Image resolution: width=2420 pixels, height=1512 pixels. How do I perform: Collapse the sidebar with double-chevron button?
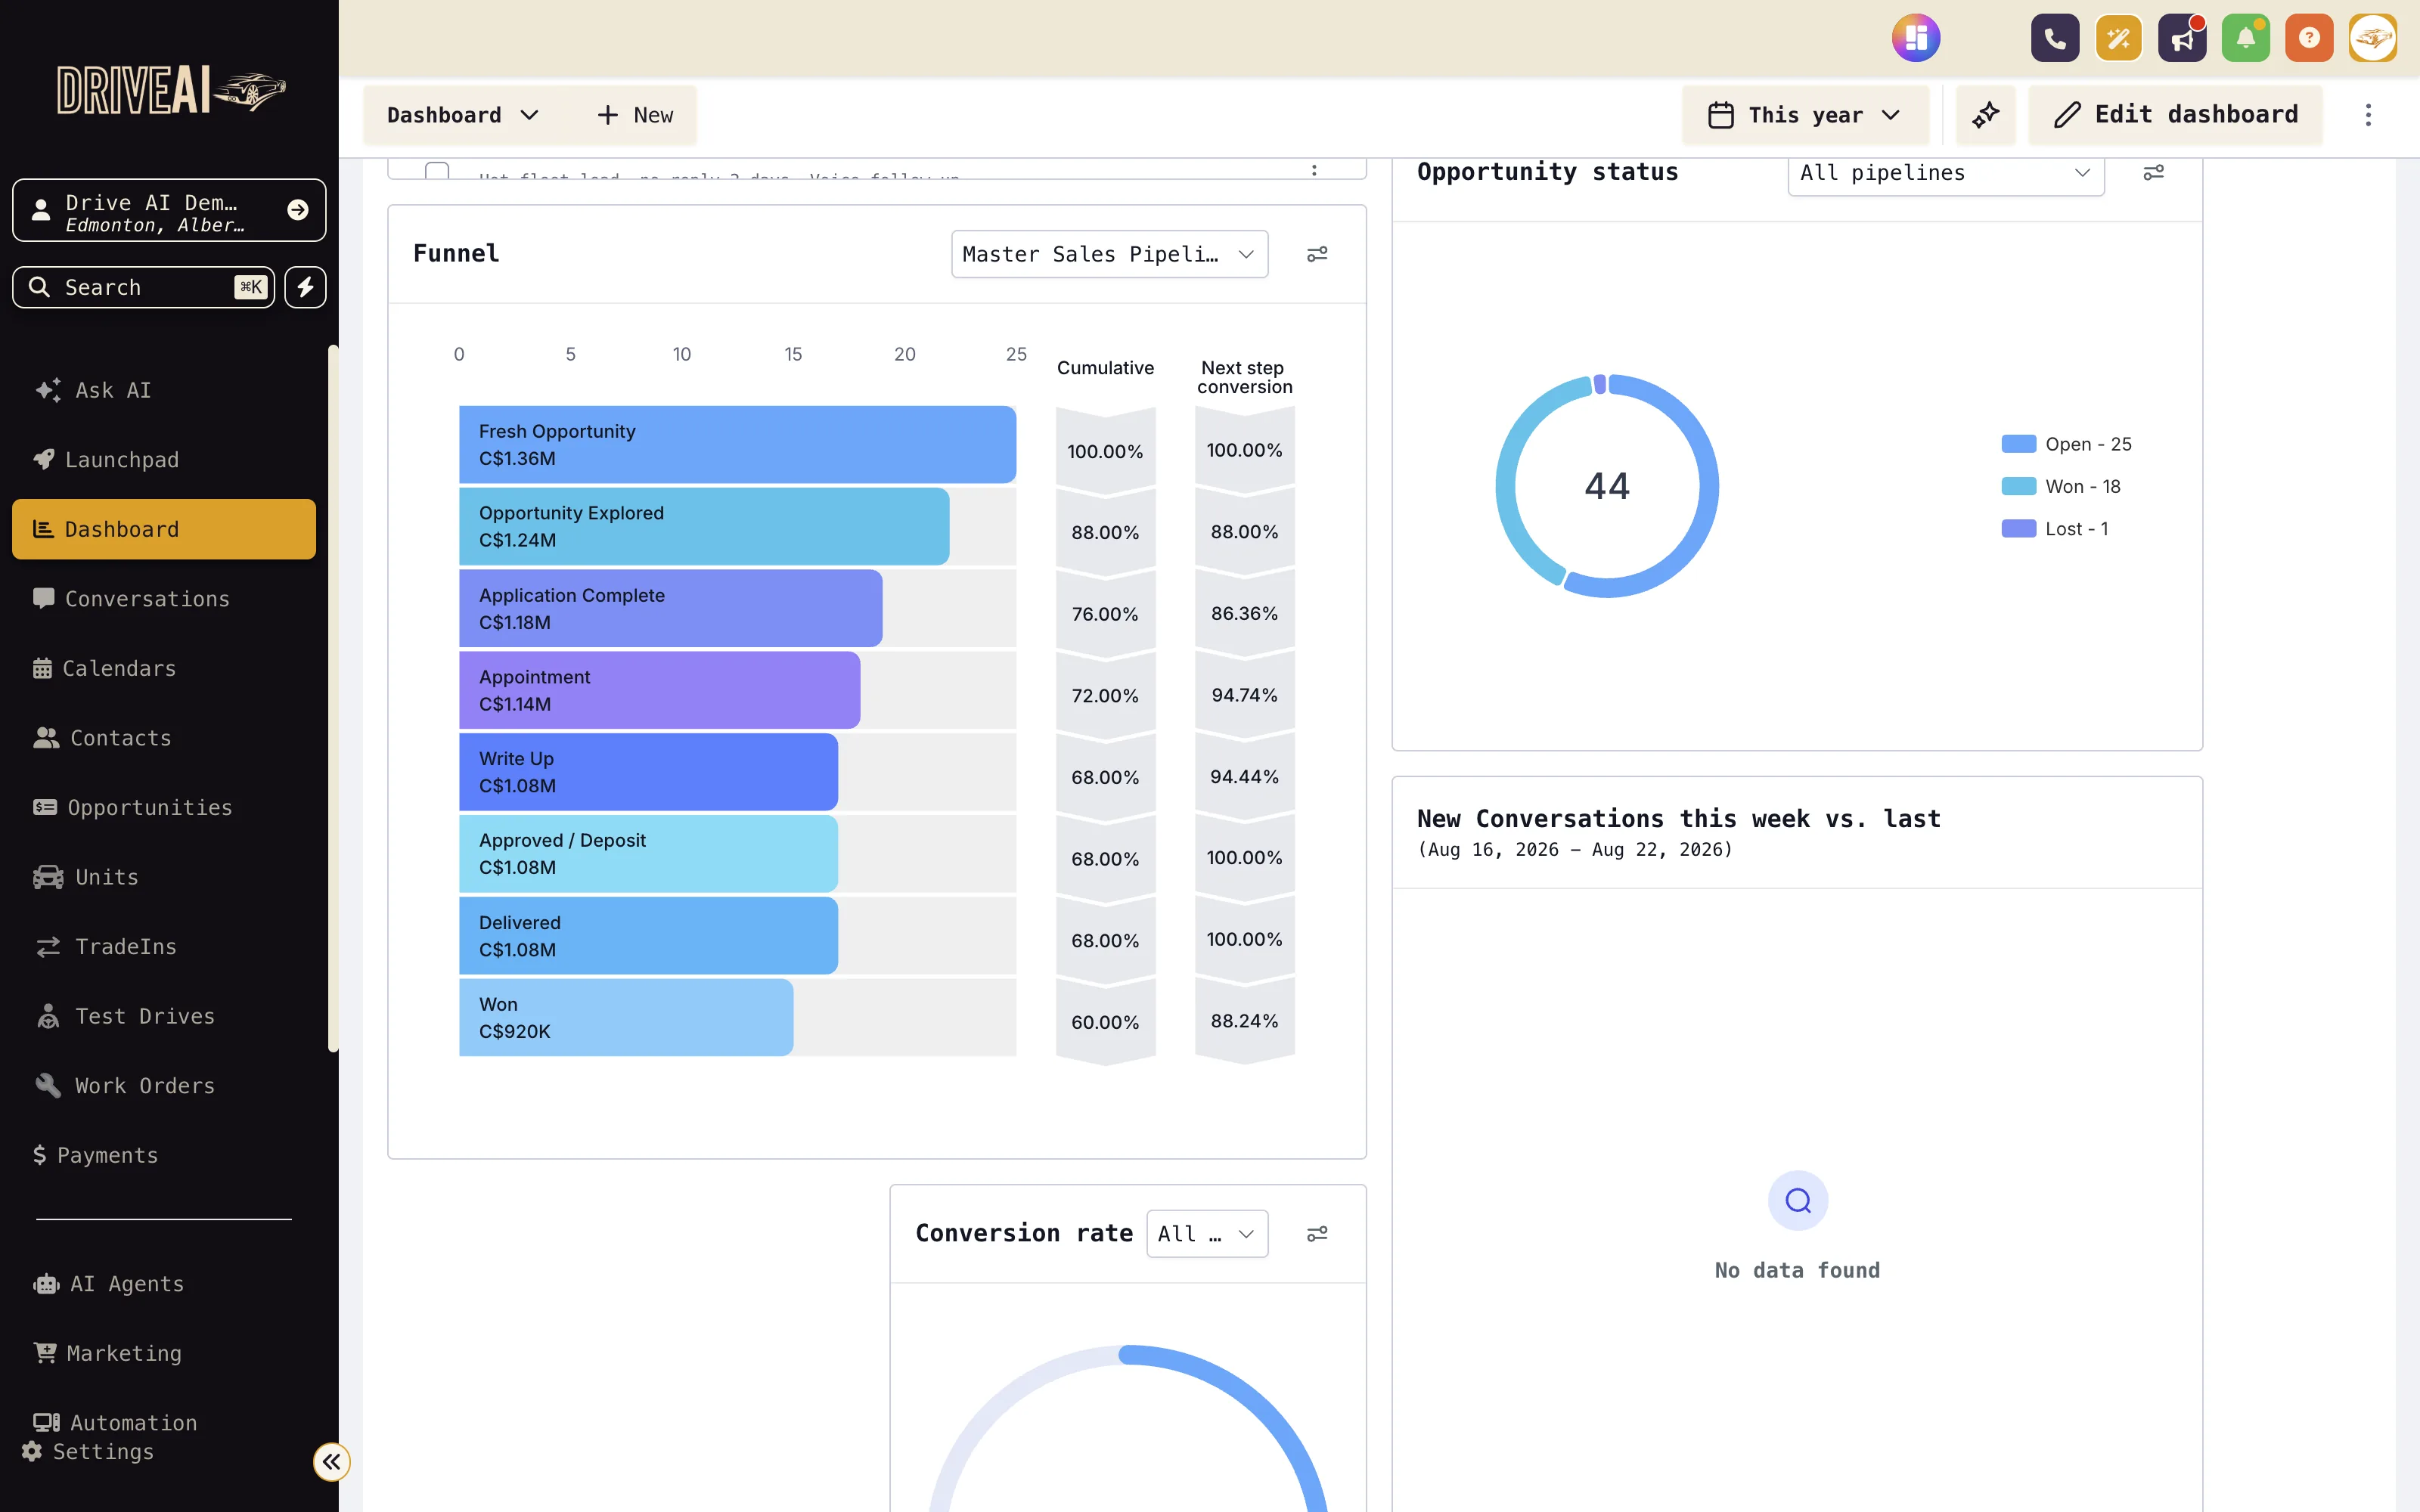332,1462
